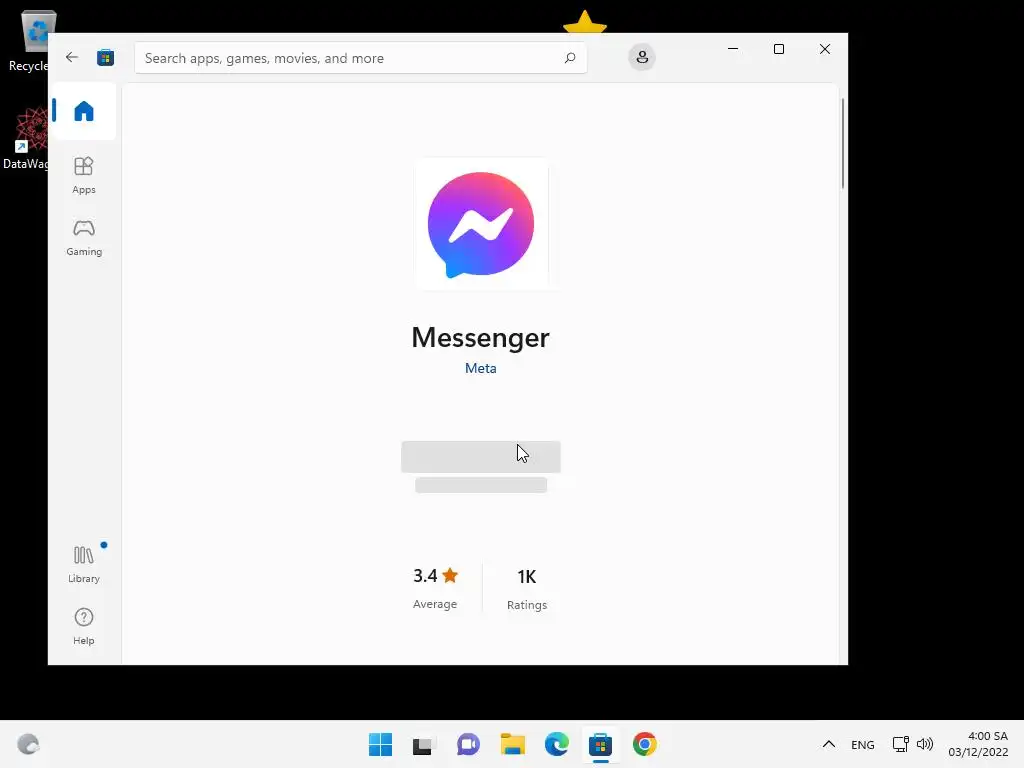
Task: Open the volume speaker tray icon
Action: pos(925,744)
